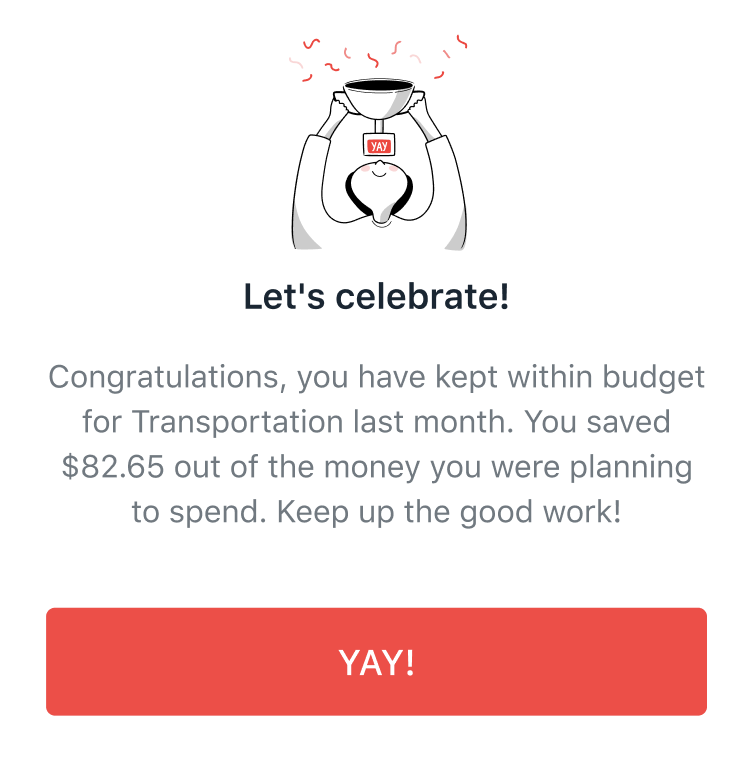756x764 pixels.
Task: Click the "kept within budget" phrase
Action: (569, 378)
